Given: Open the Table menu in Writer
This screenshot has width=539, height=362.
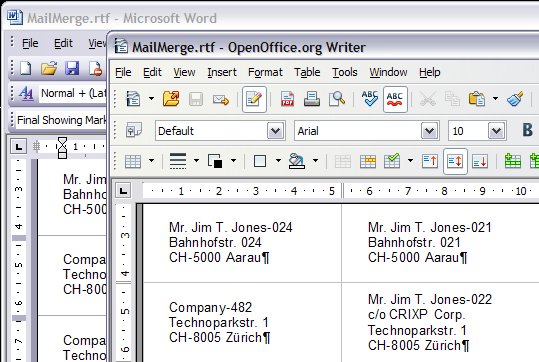Looking at the screenshot, I should tap(307, 72).
